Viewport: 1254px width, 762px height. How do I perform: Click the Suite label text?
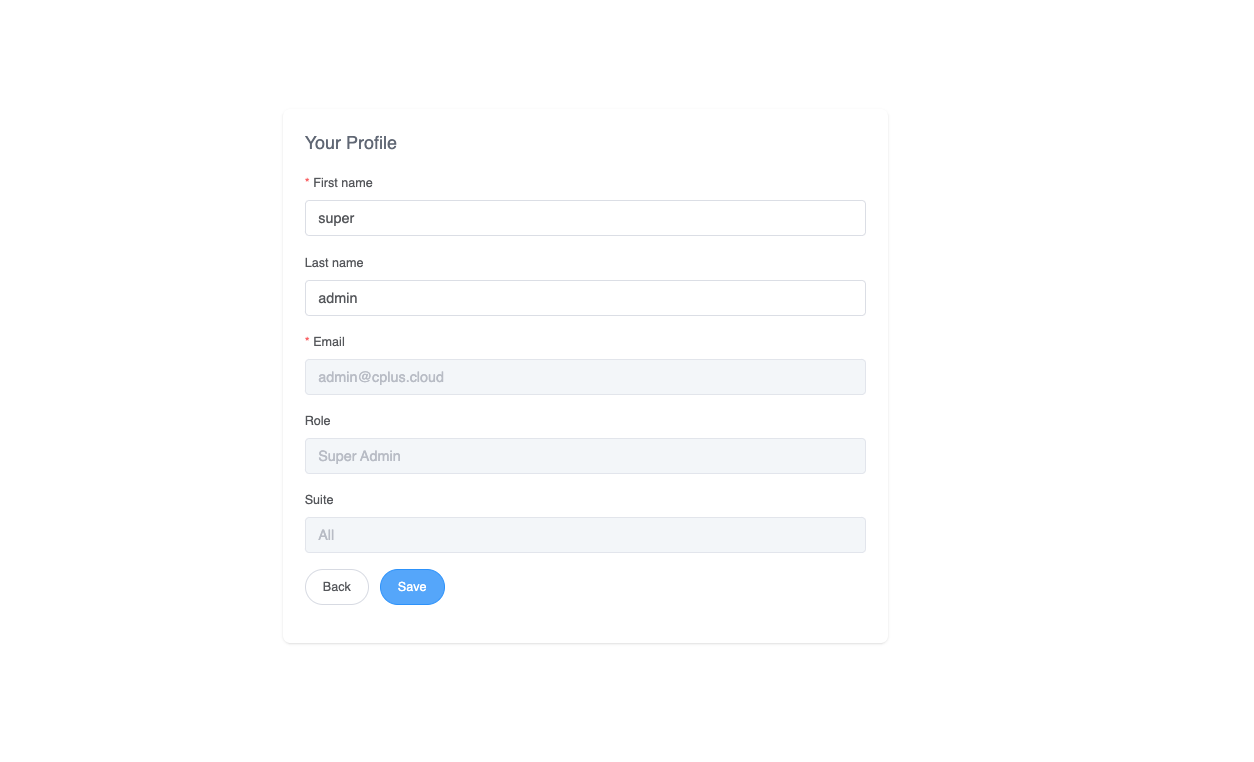pyautogui.click(x=319, y=500)
